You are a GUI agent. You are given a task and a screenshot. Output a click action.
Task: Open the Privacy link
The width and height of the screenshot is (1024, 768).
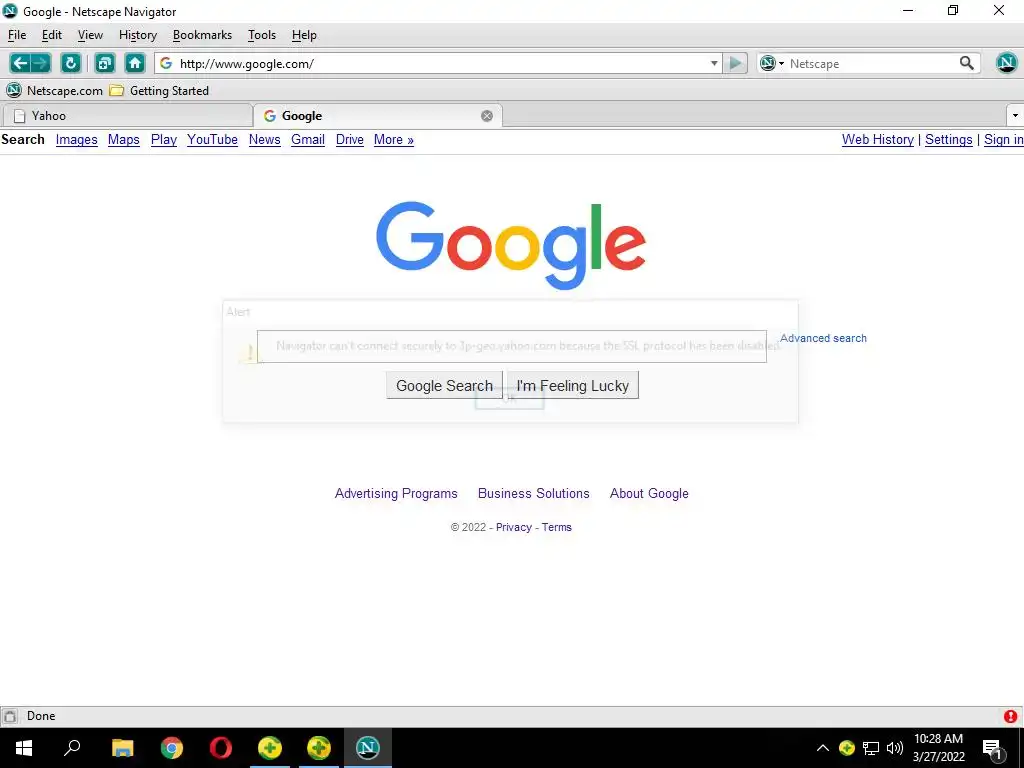tap(514, 528)
